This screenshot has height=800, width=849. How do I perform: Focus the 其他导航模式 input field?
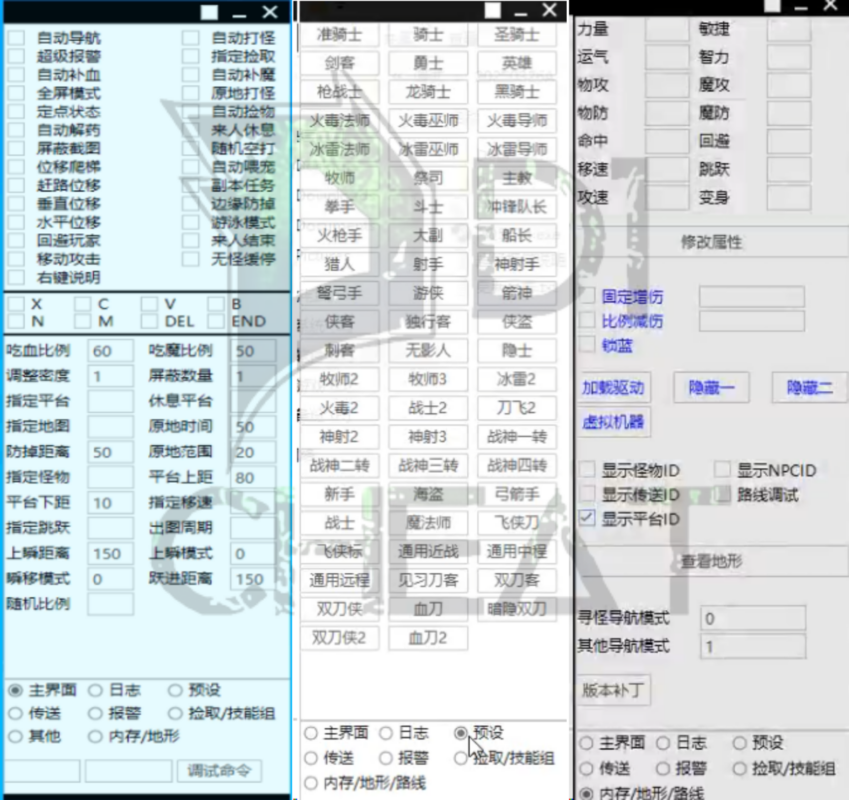tap(753, 646)
